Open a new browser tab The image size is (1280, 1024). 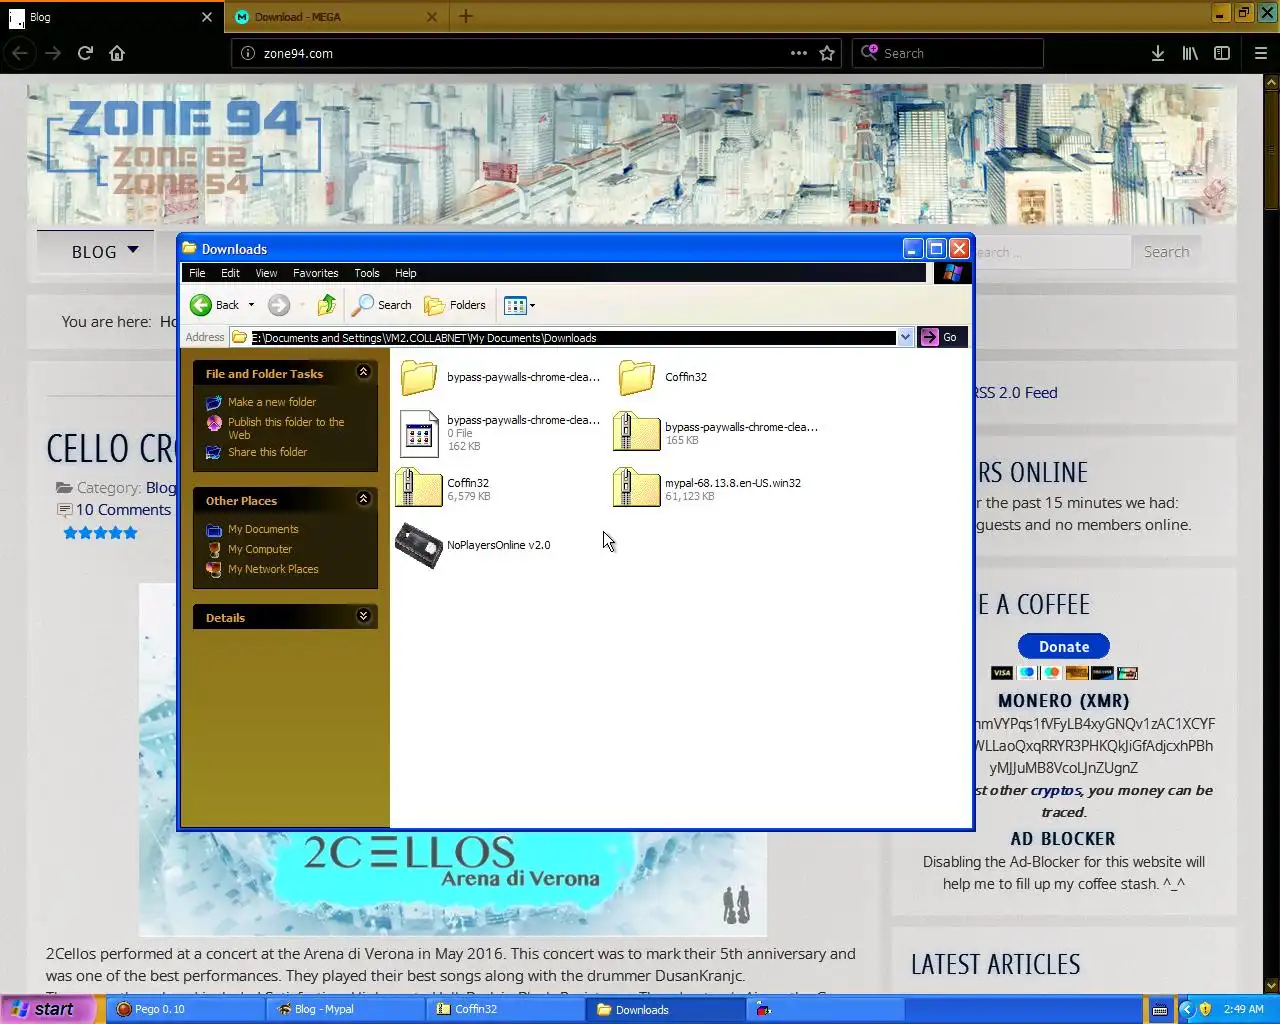click(x=465, y=16)
